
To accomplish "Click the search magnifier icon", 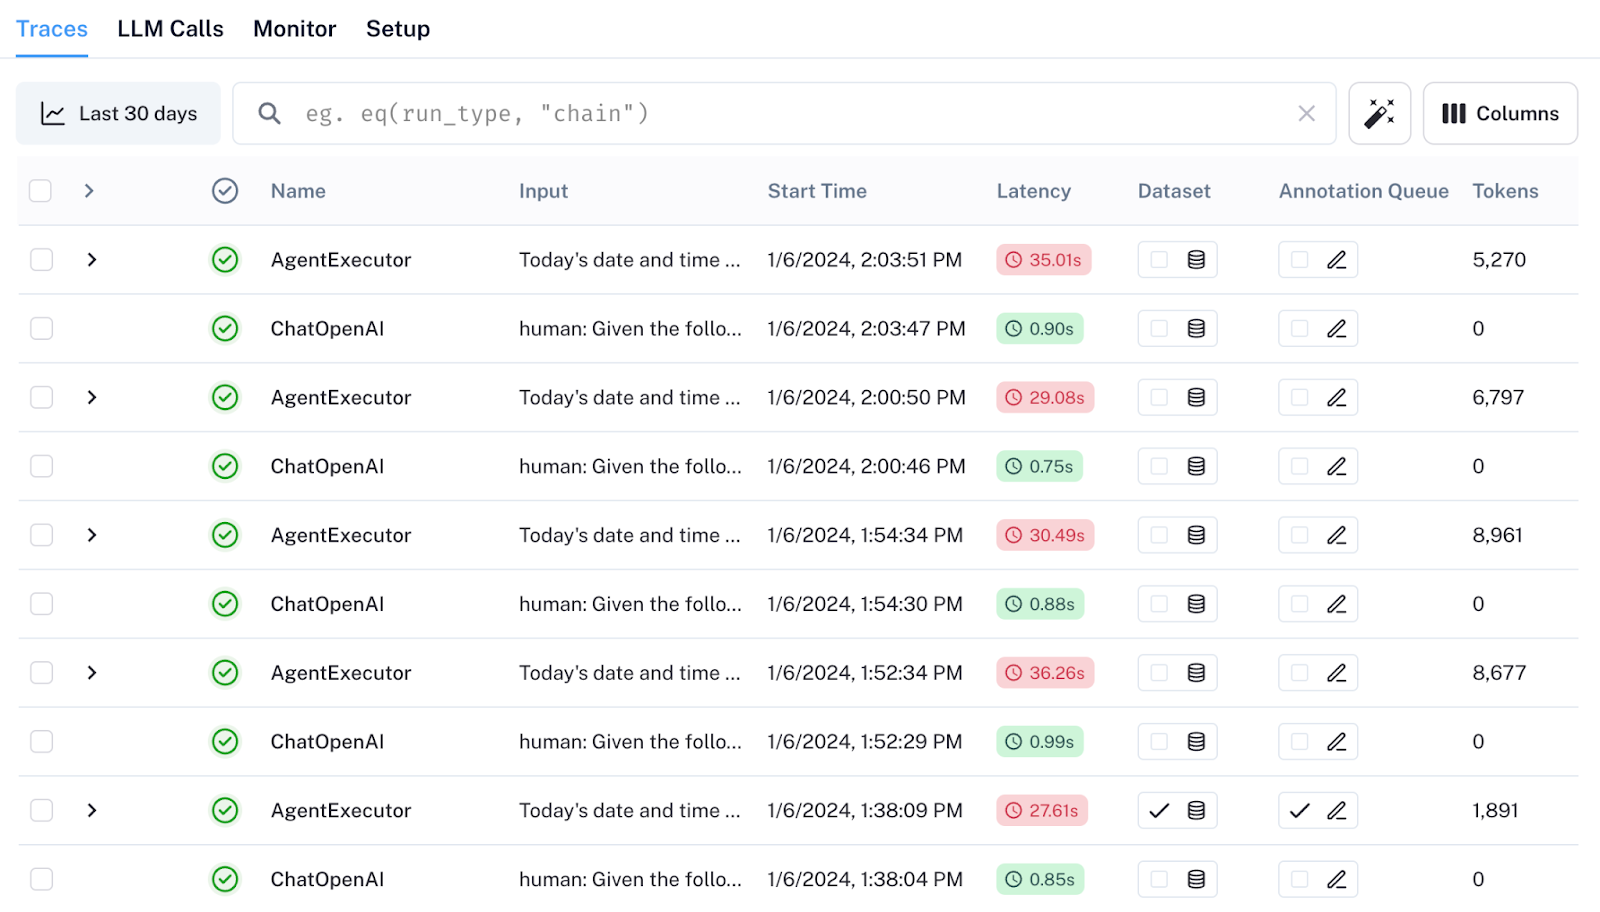I will (x=269, y=113).
